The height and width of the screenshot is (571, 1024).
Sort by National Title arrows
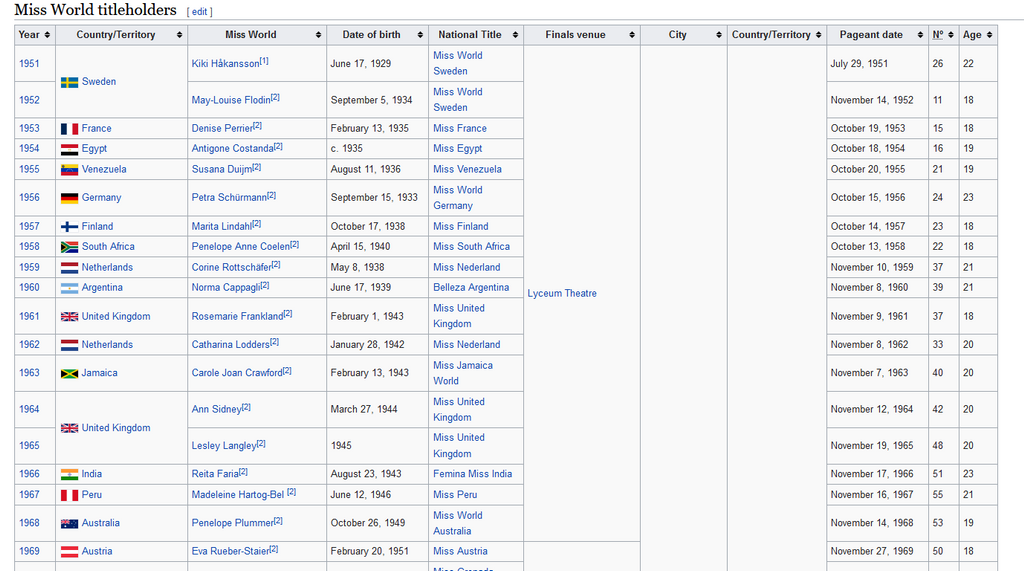(x=515, y=35)
